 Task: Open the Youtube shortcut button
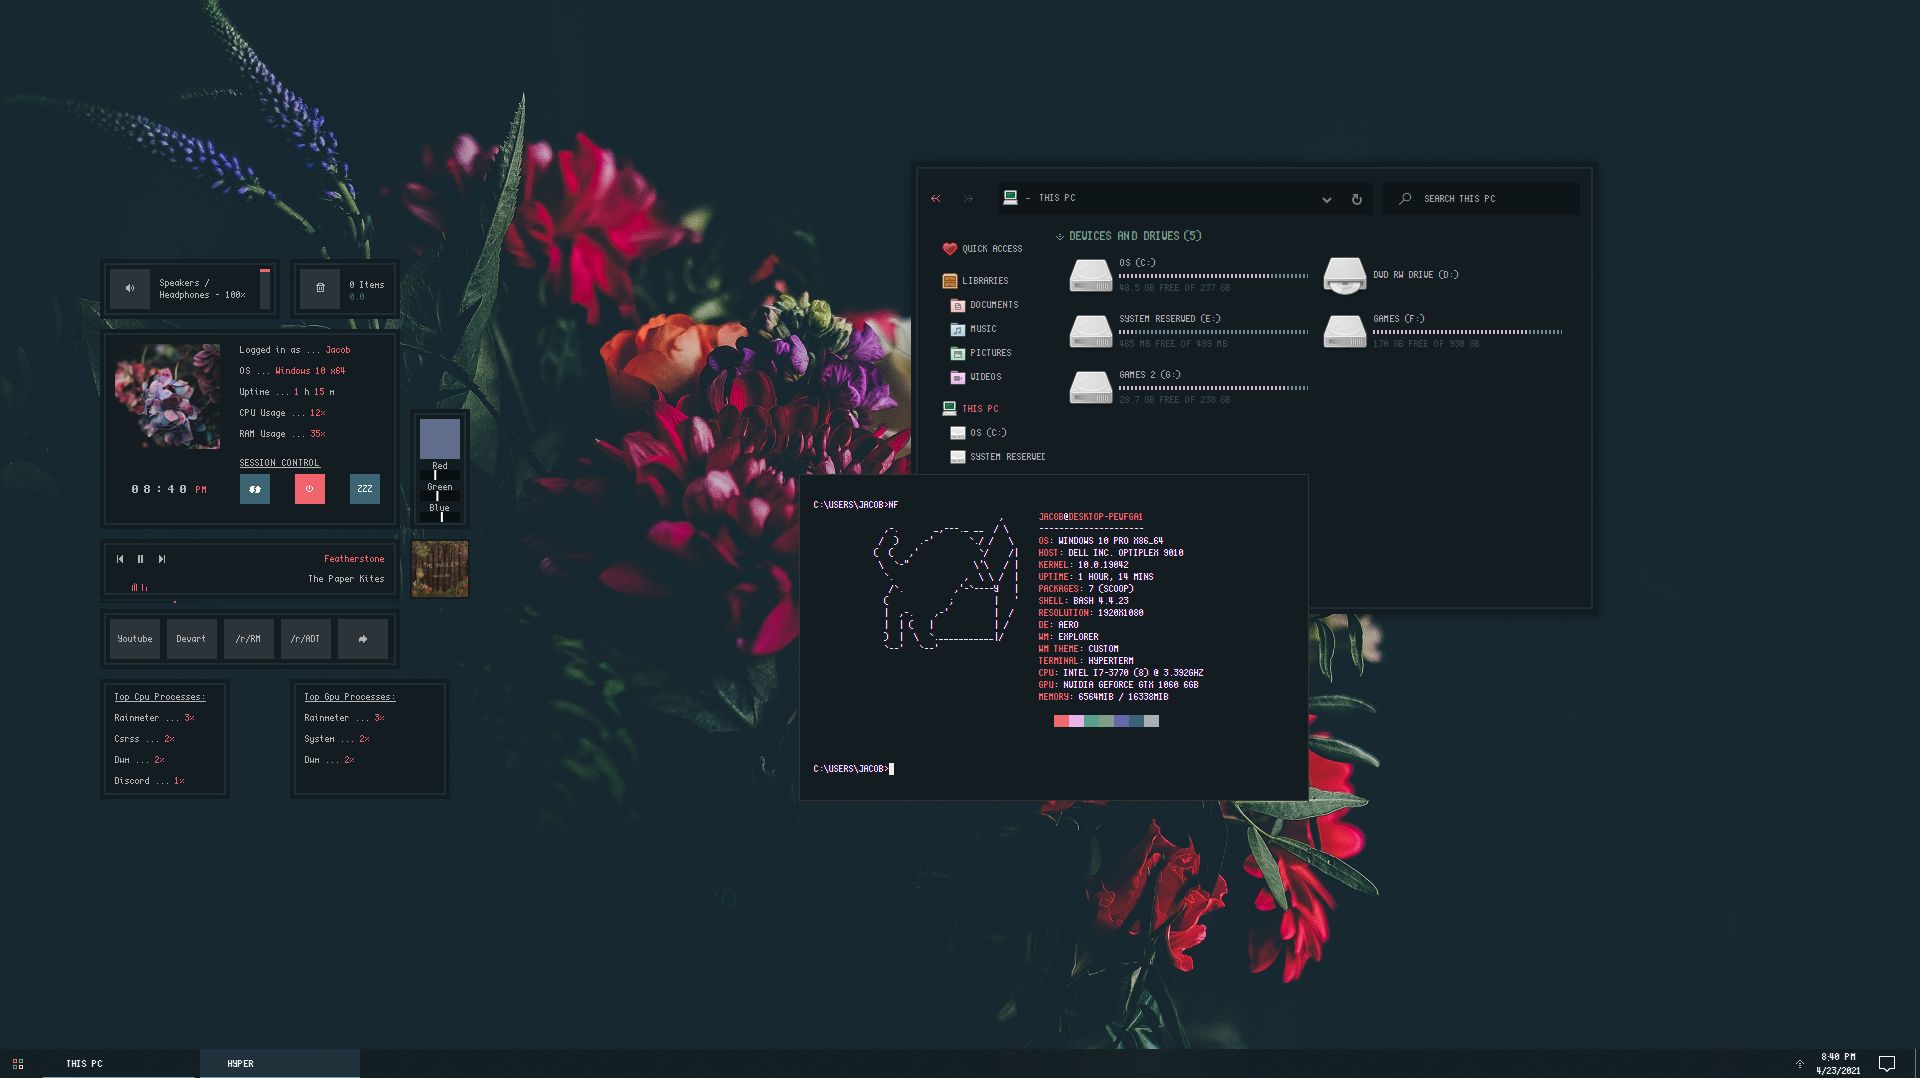pyautogui.click(x=134, y=638)
